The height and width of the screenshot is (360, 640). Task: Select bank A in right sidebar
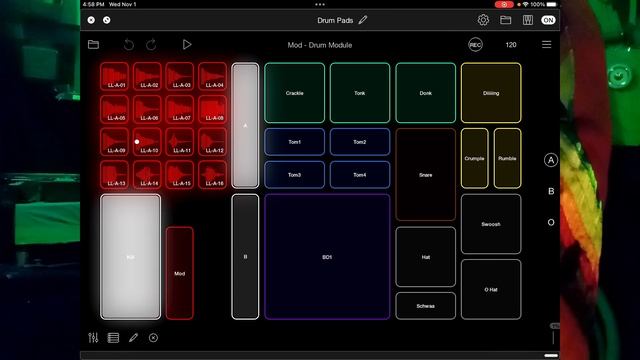[x=551, y=160]
